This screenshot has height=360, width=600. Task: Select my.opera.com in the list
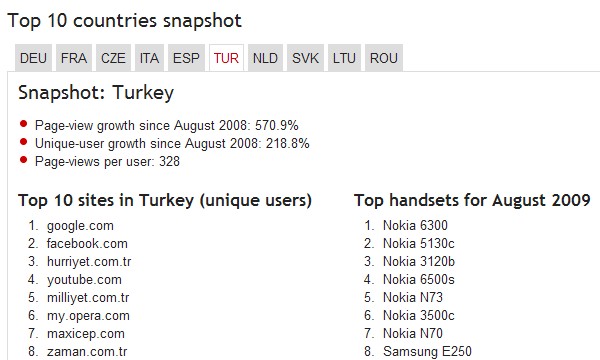[88, 316]
